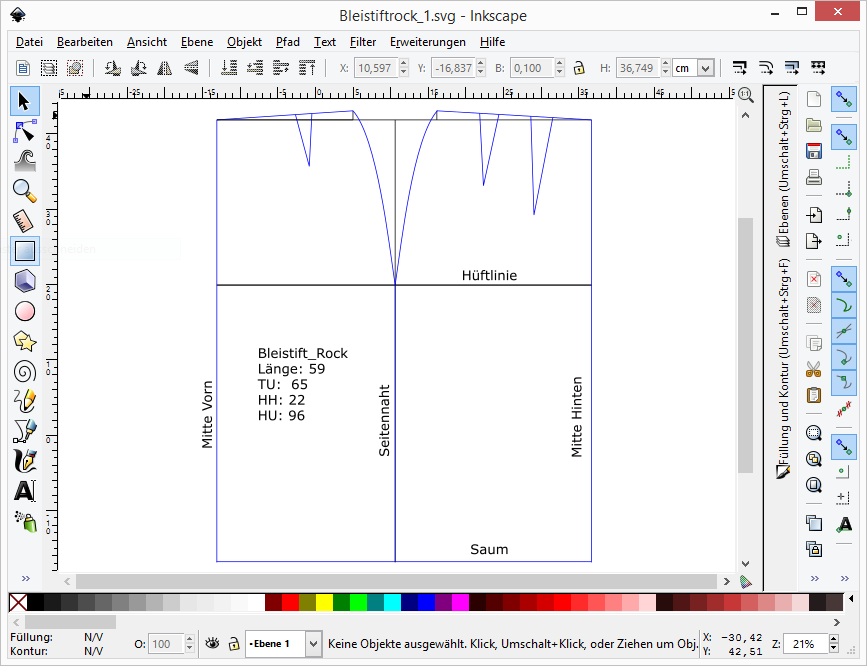Toggle width-height ratio lock

click(x=578, y=68)
